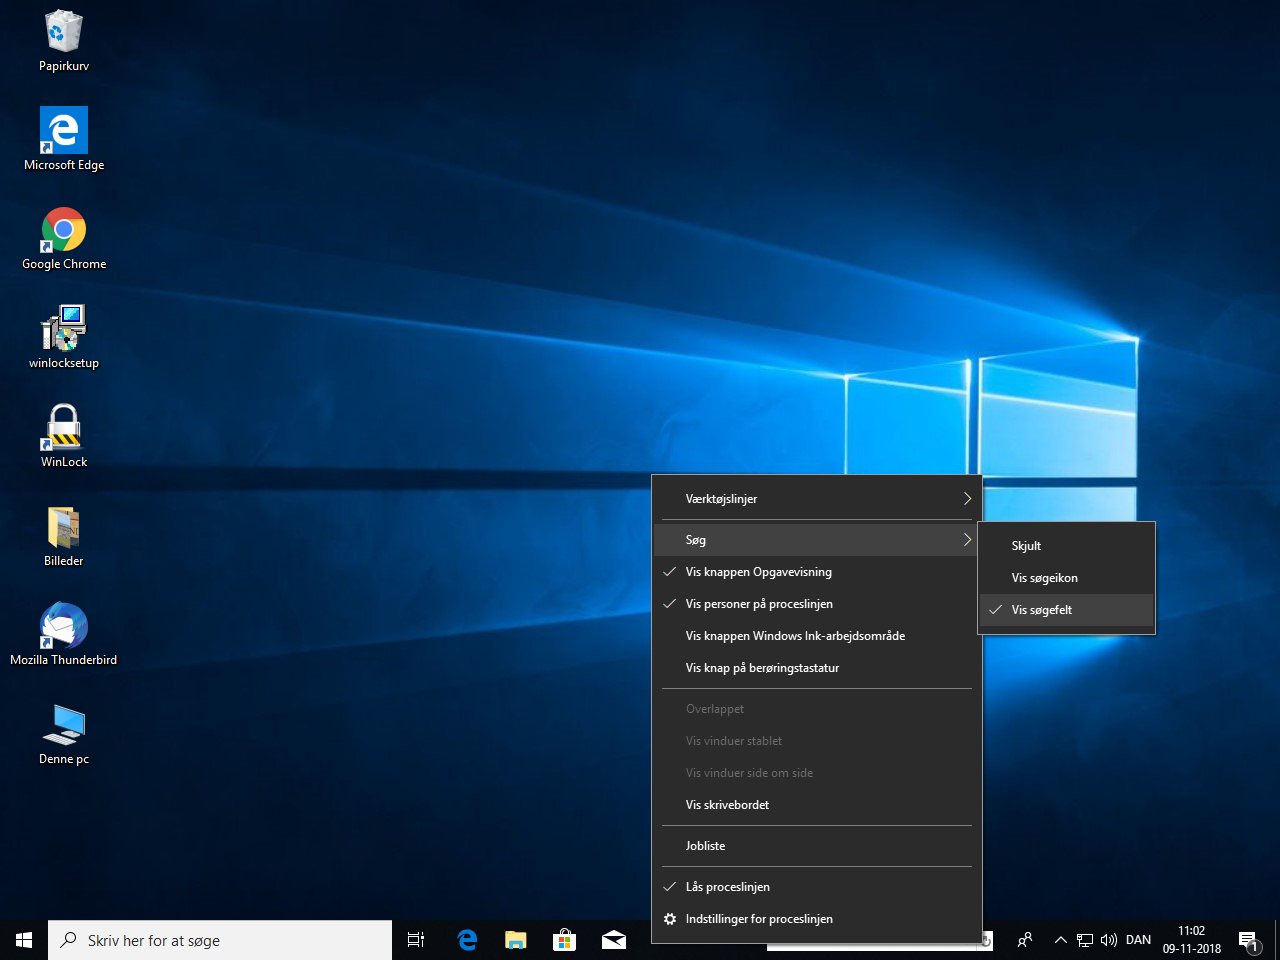
Task: Open the Microsoft Store taskbar icon
Action: point(564,940)
